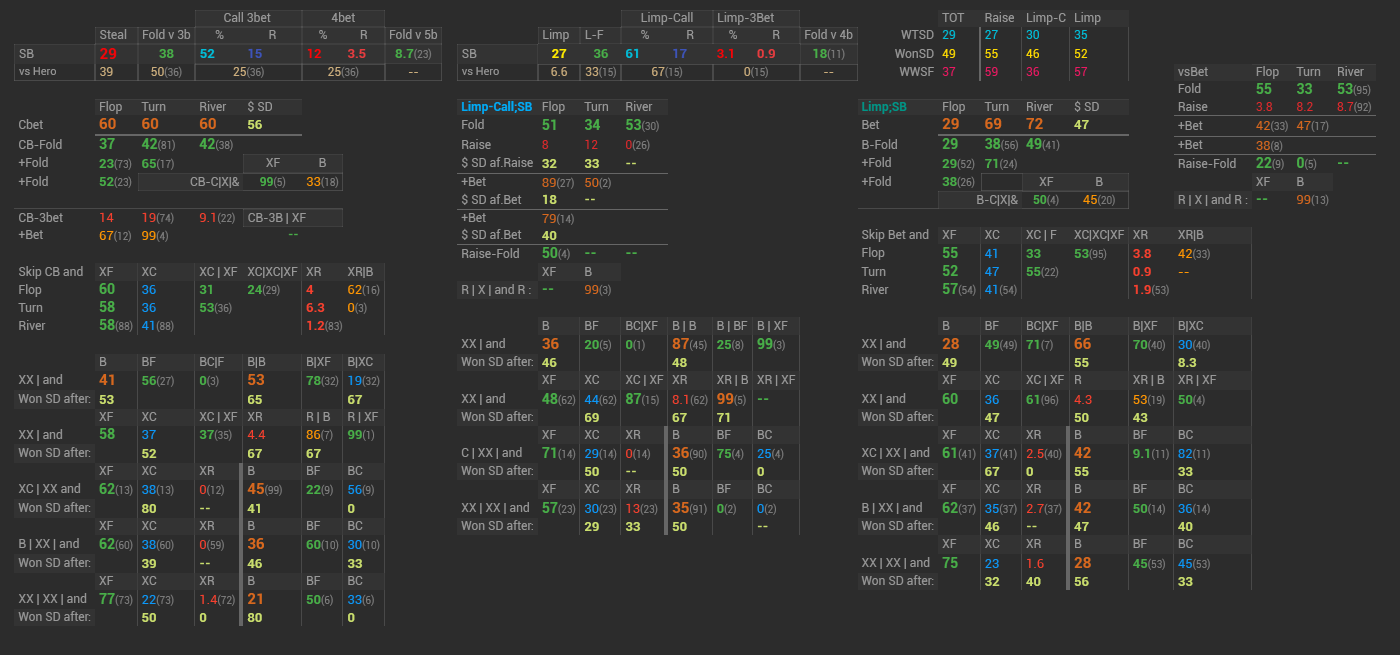The width and height of the screenshot is (1400, 655).
Task: Click the Skip CB and label
Action: [x=51, y=271]
